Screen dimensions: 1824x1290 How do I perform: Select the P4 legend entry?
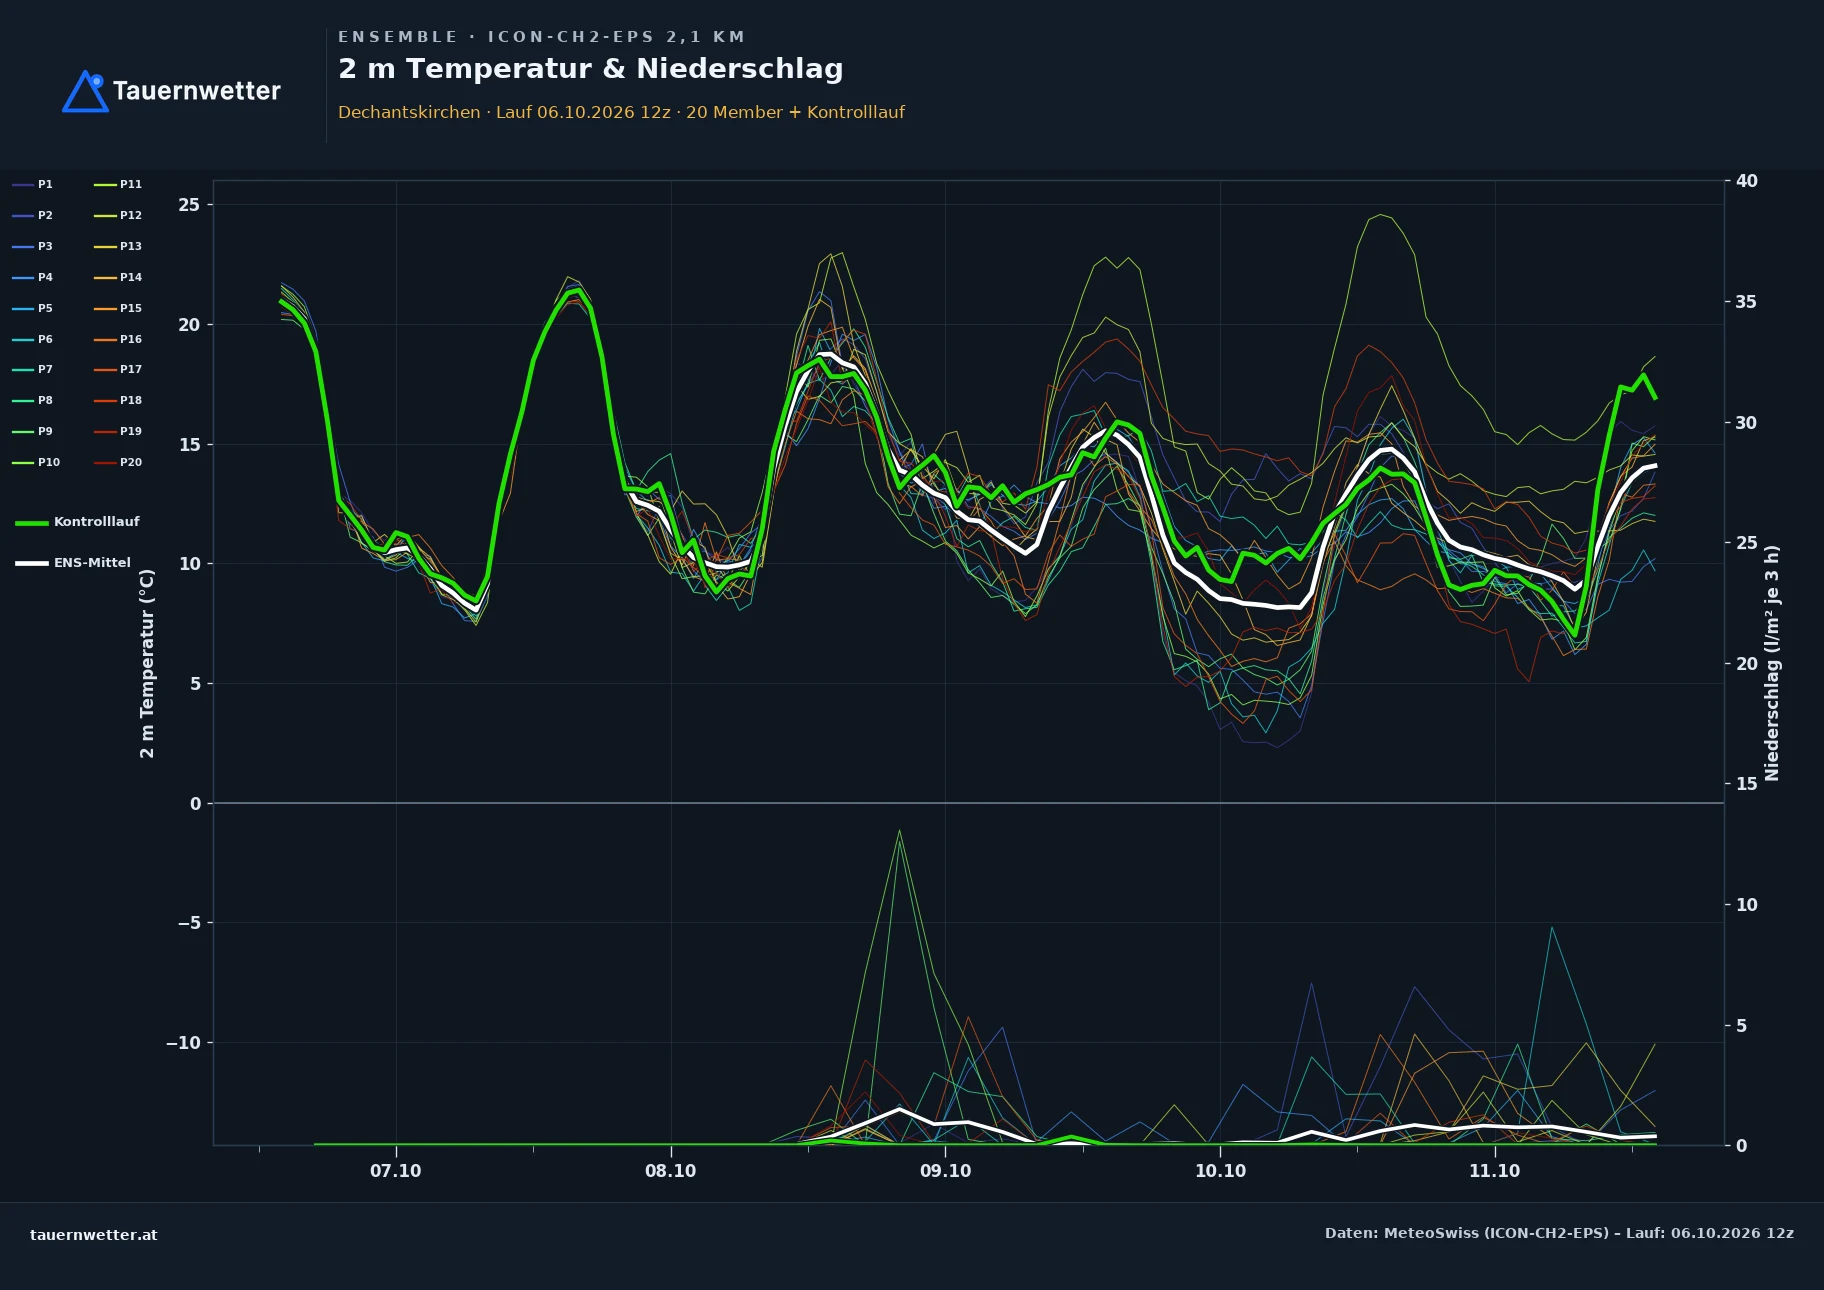[x=33, y=277]
